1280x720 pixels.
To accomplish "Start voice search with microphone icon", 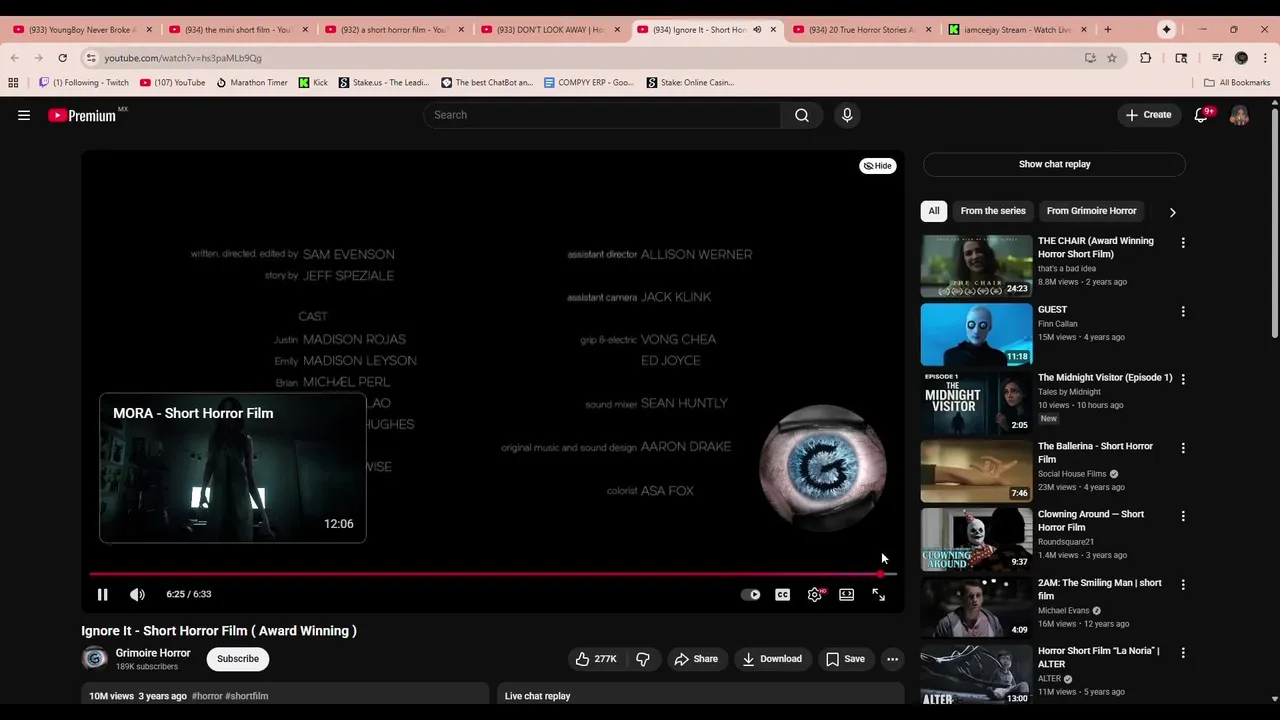I will click(x=847, y=115).
